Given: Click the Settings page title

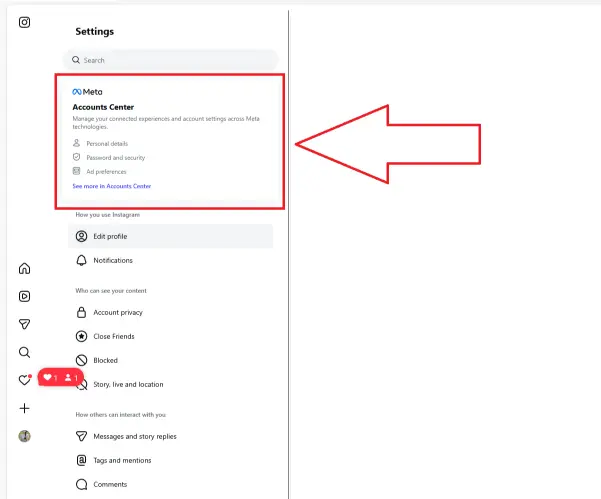Looking at the screenshot, I should (94, 31).
